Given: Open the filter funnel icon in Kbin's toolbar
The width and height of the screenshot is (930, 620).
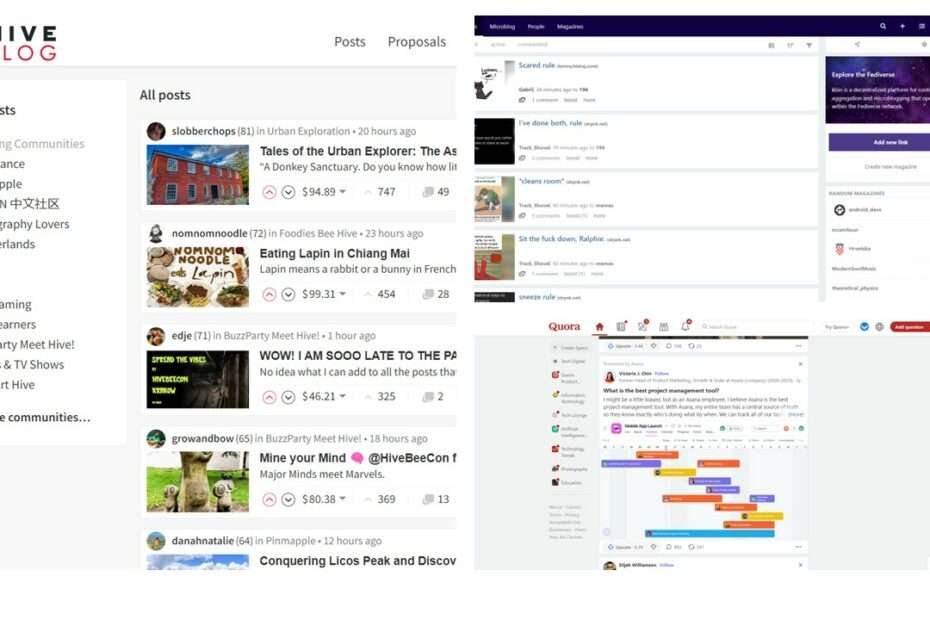Looking at the screenshot, I should [809, 45].
